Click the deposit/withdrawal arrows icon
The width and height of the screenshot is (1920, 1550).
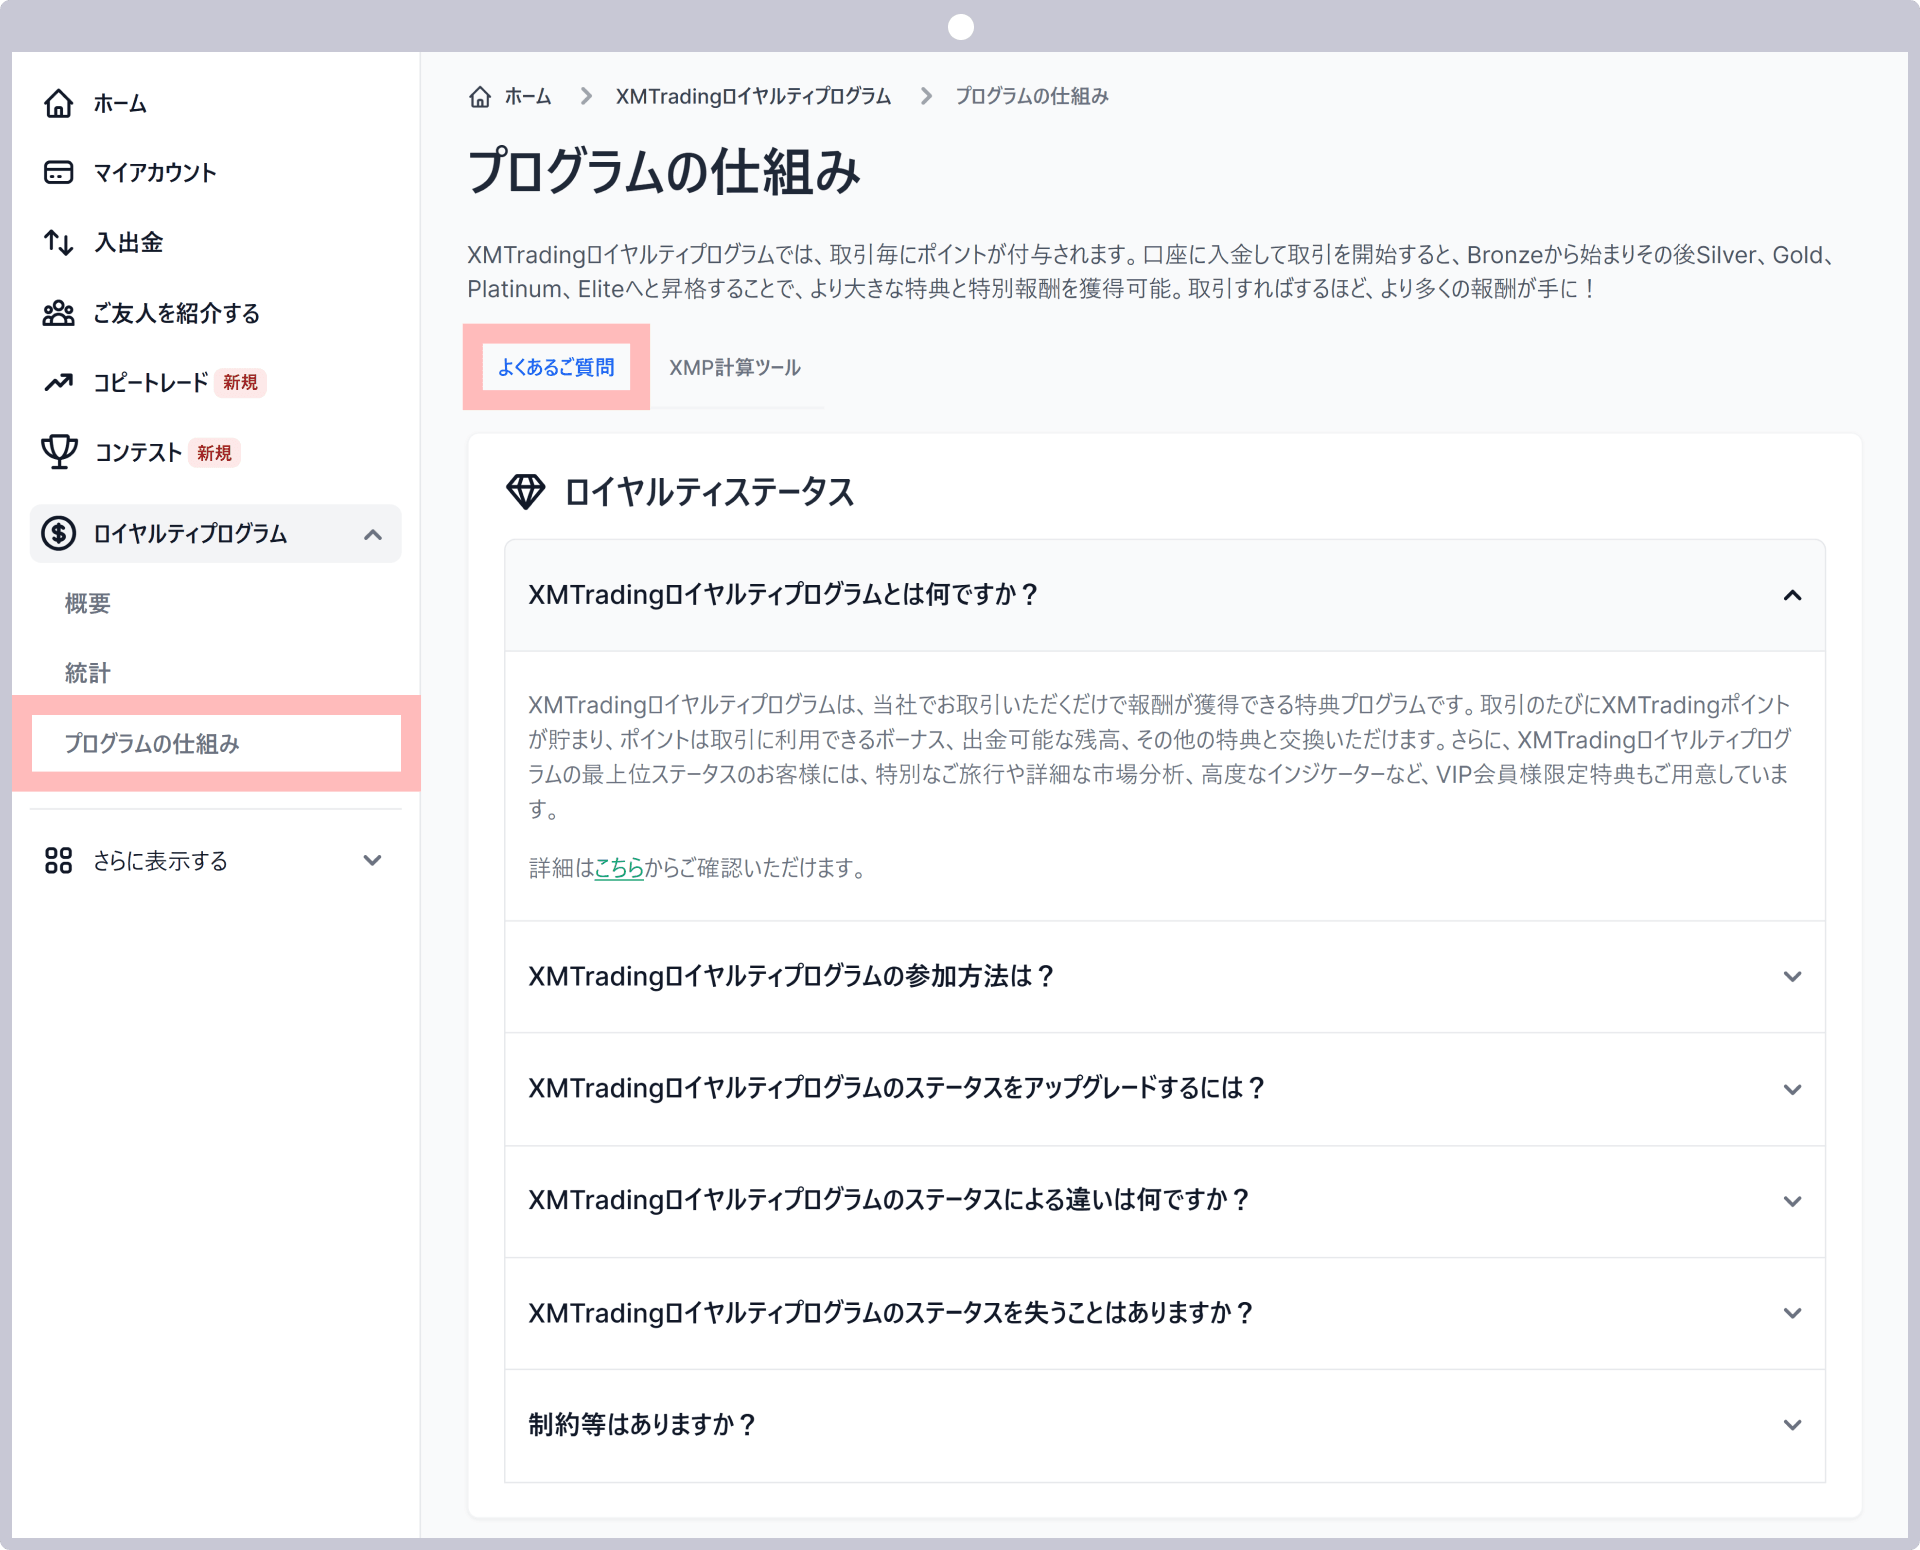(59, 242)
